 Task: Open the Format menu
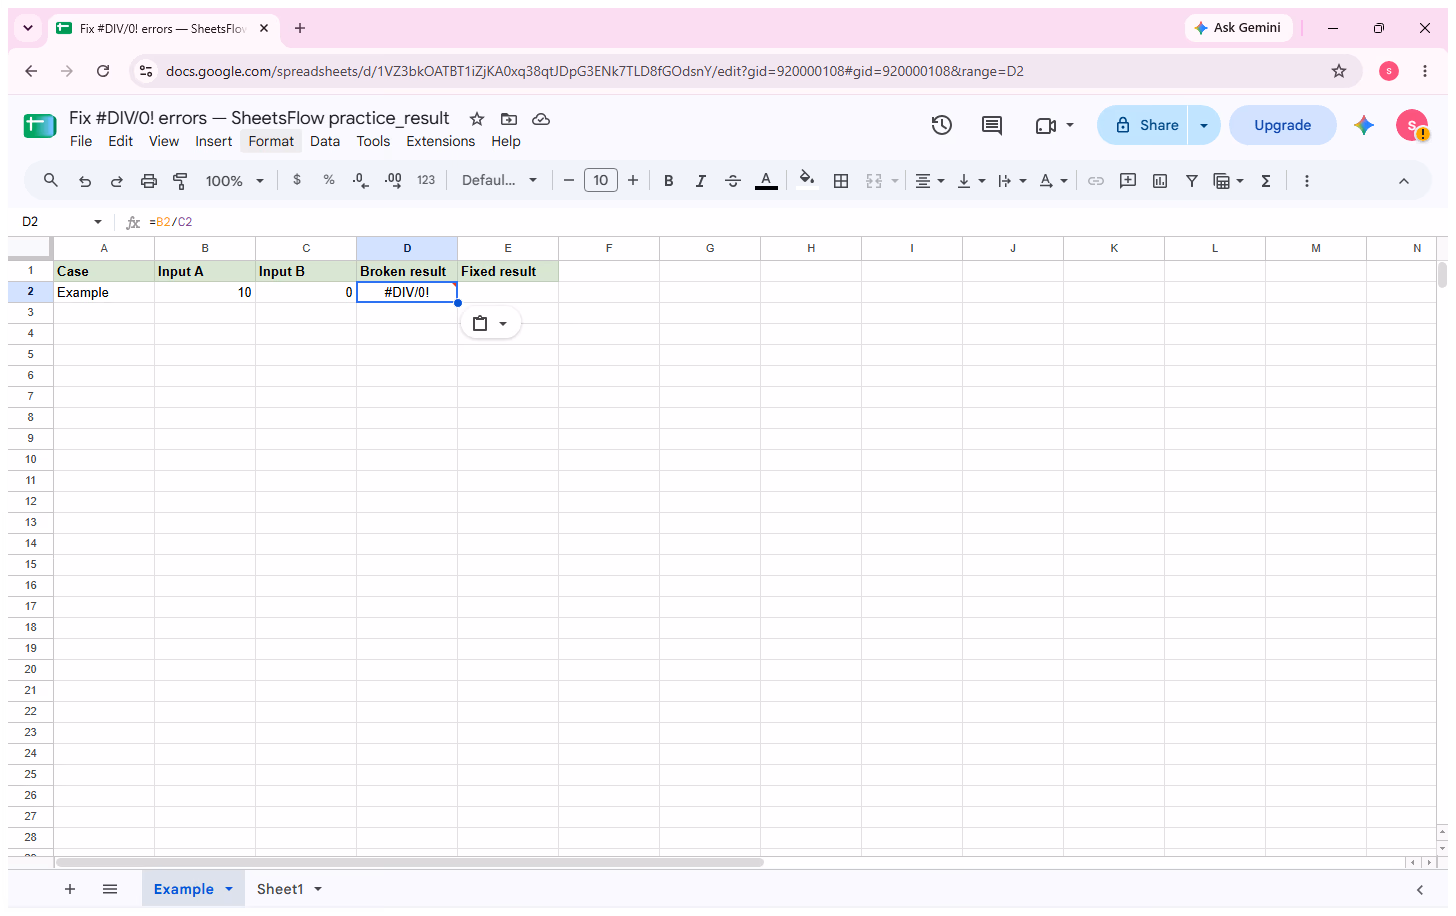tap(271, 141)
